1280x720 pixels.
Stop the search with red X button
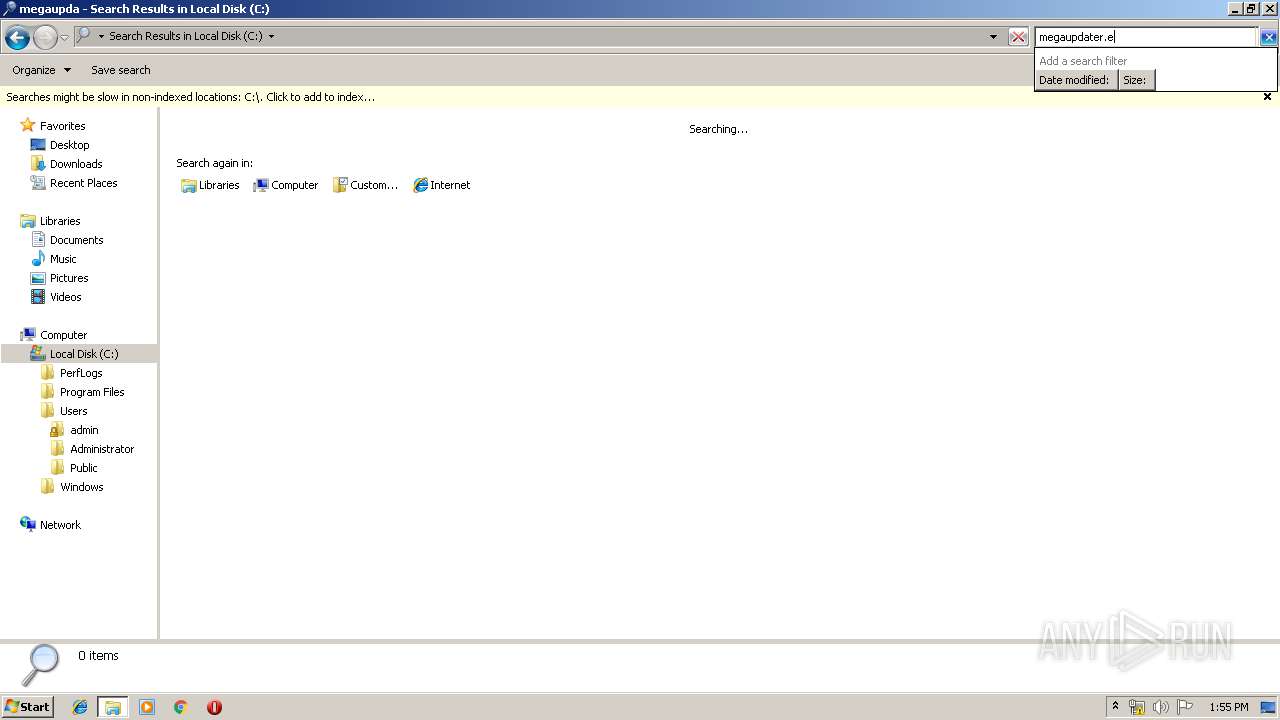coord(1018,37)
